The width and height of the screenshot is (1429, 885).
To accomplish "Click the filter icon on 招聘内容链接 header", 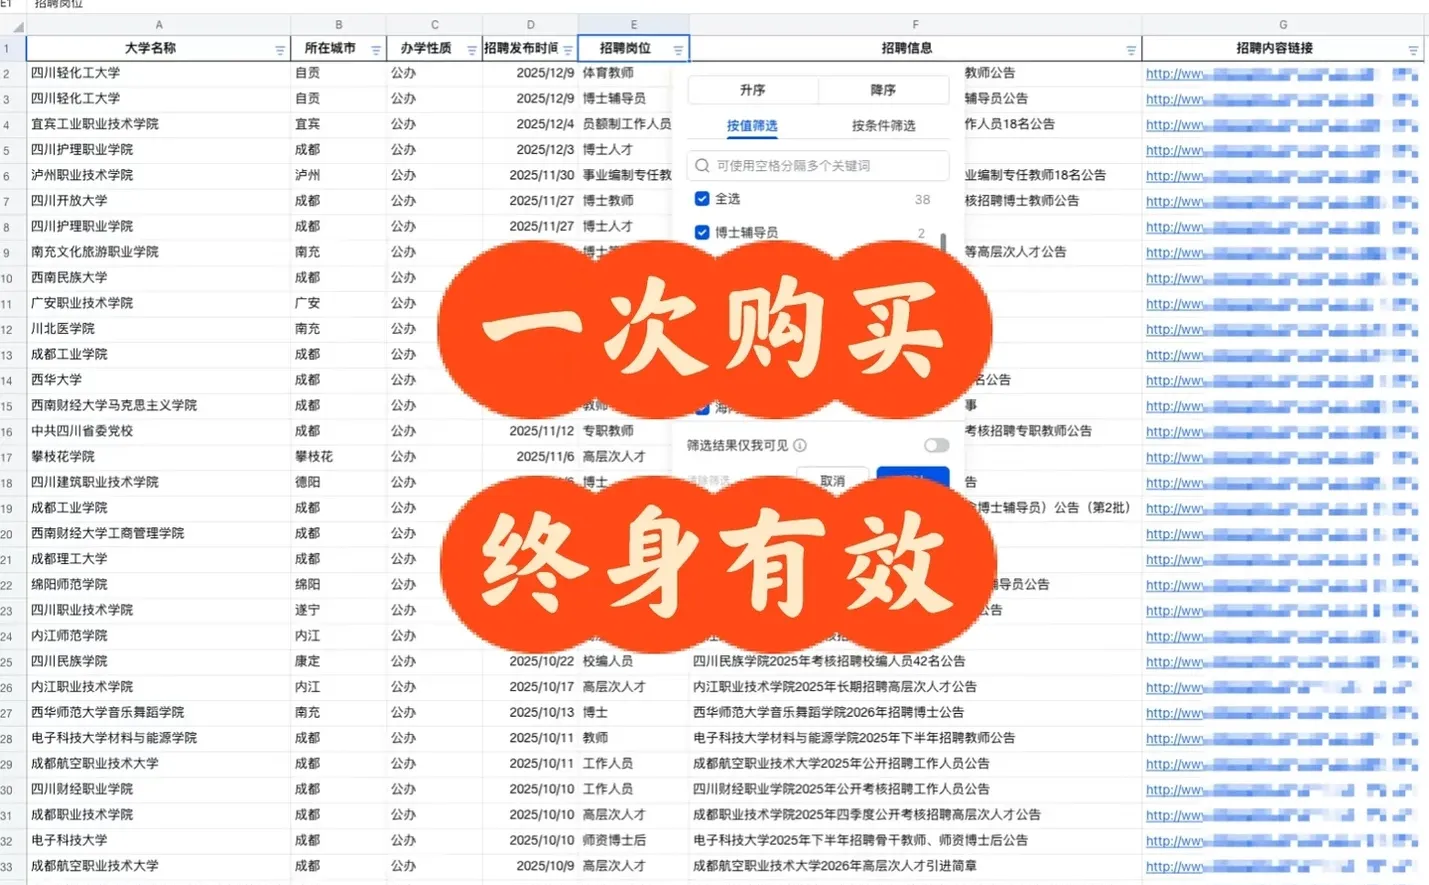I will (x=1412, y=47).
